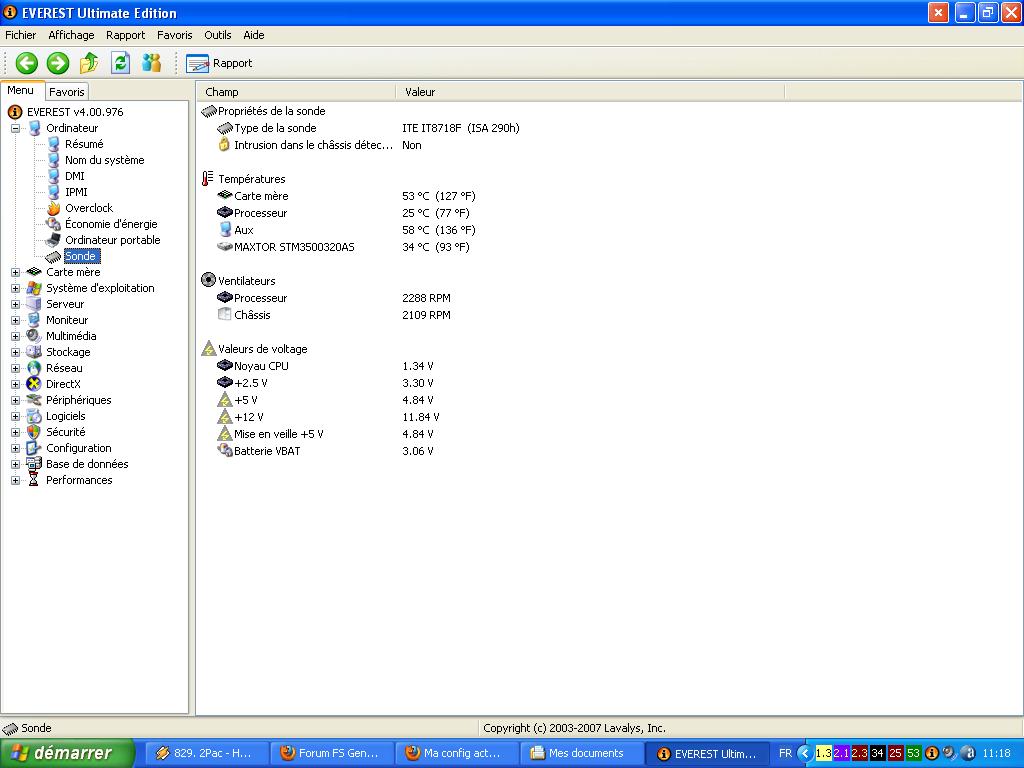The width and height of the screenshot is (1024, 768).
Task: Select Nom du système in the tree
Action: (x=104, y=160)
